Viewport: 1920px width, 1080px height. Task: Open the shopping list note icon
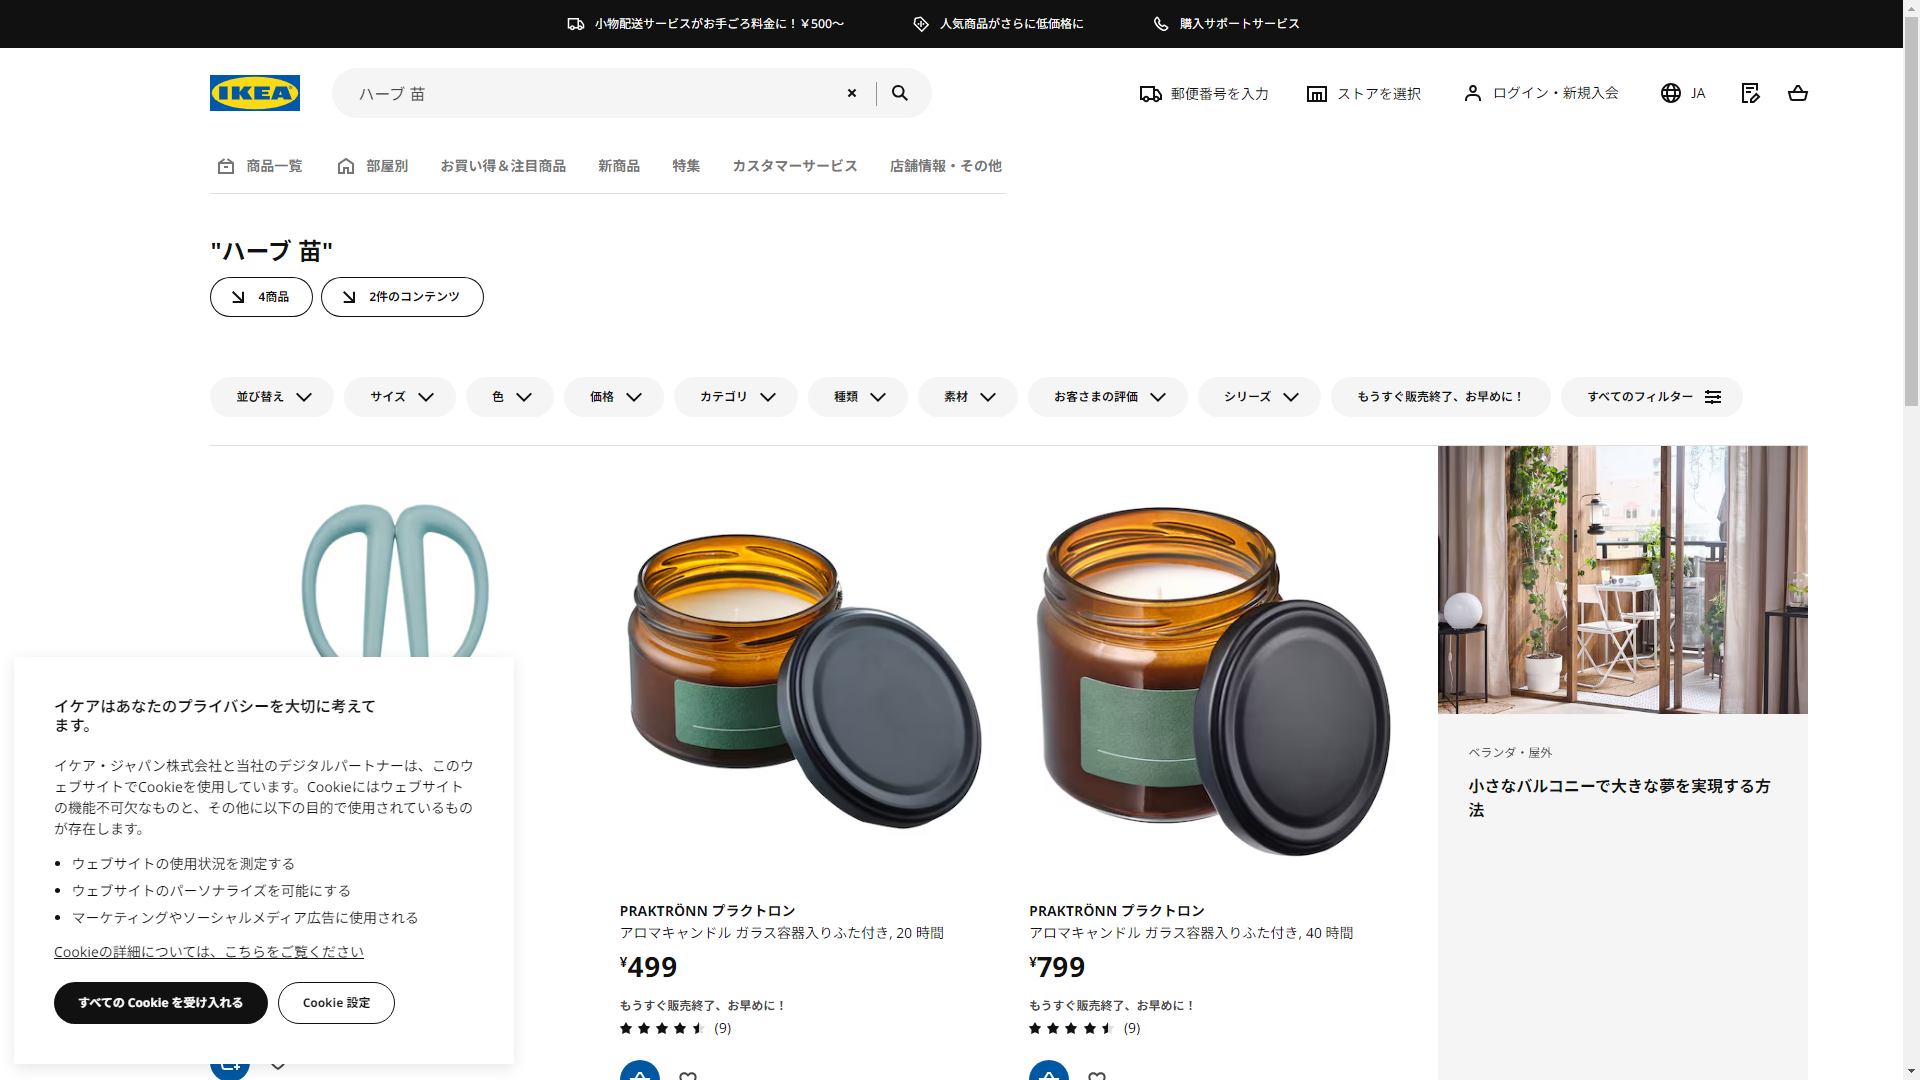click(1750, 93)
